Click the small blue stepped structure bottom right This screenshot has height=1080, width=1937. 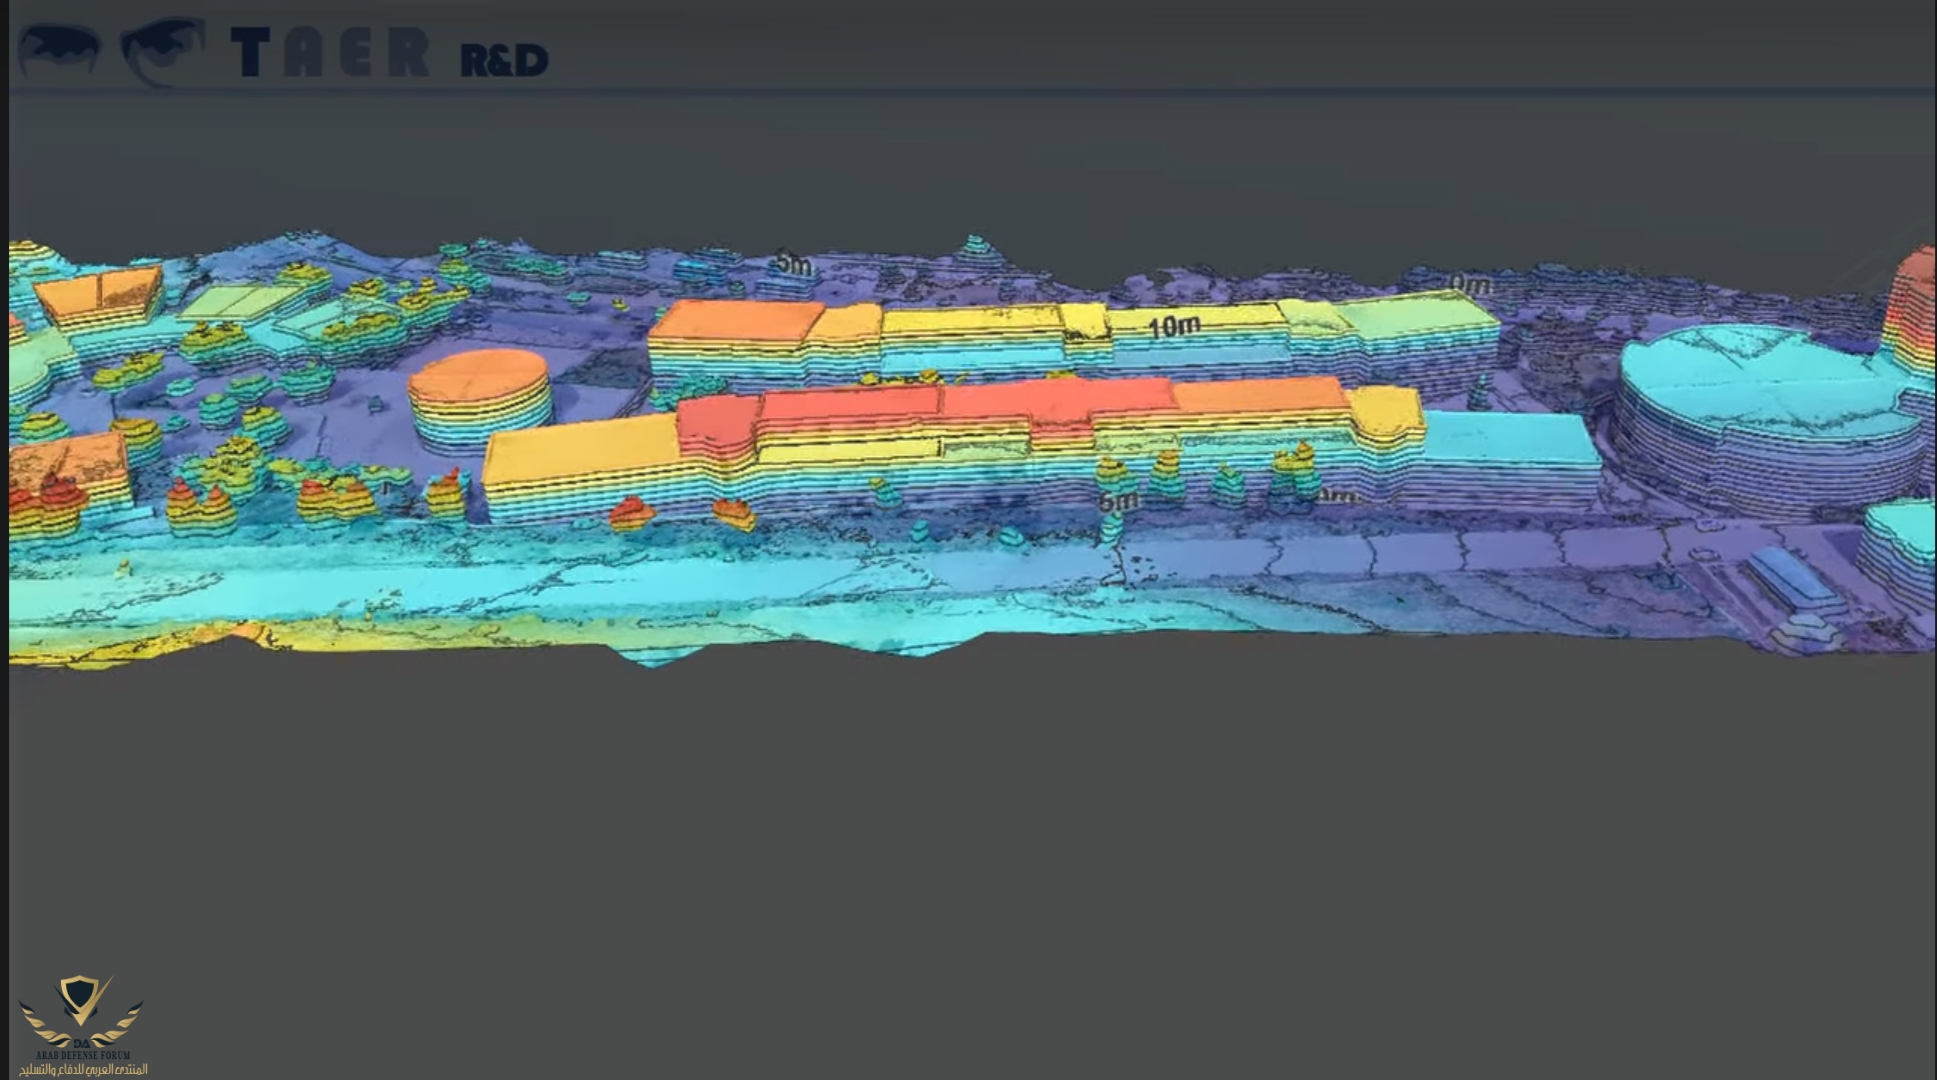pyautogui.click(x=1795, y=580)
